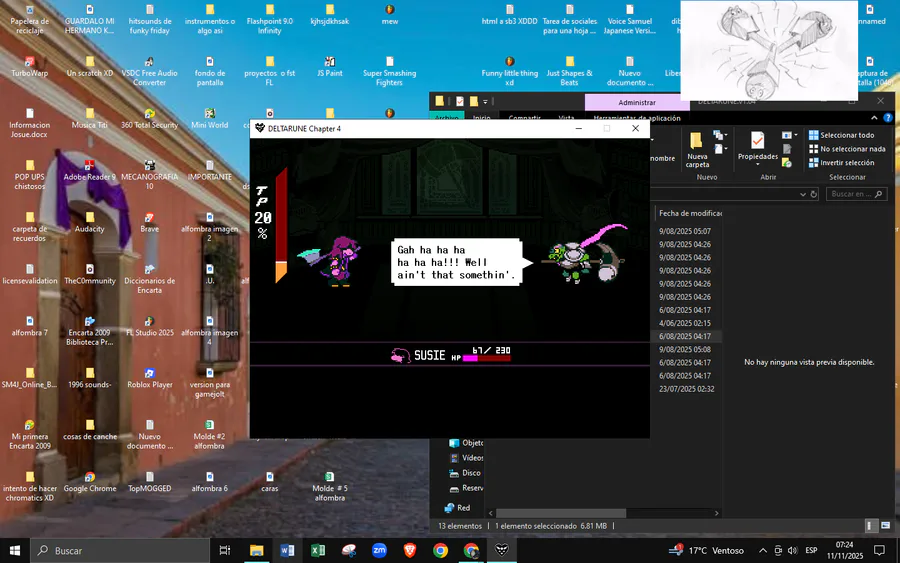Click No seleccionar nada

[x=847, y=149]
